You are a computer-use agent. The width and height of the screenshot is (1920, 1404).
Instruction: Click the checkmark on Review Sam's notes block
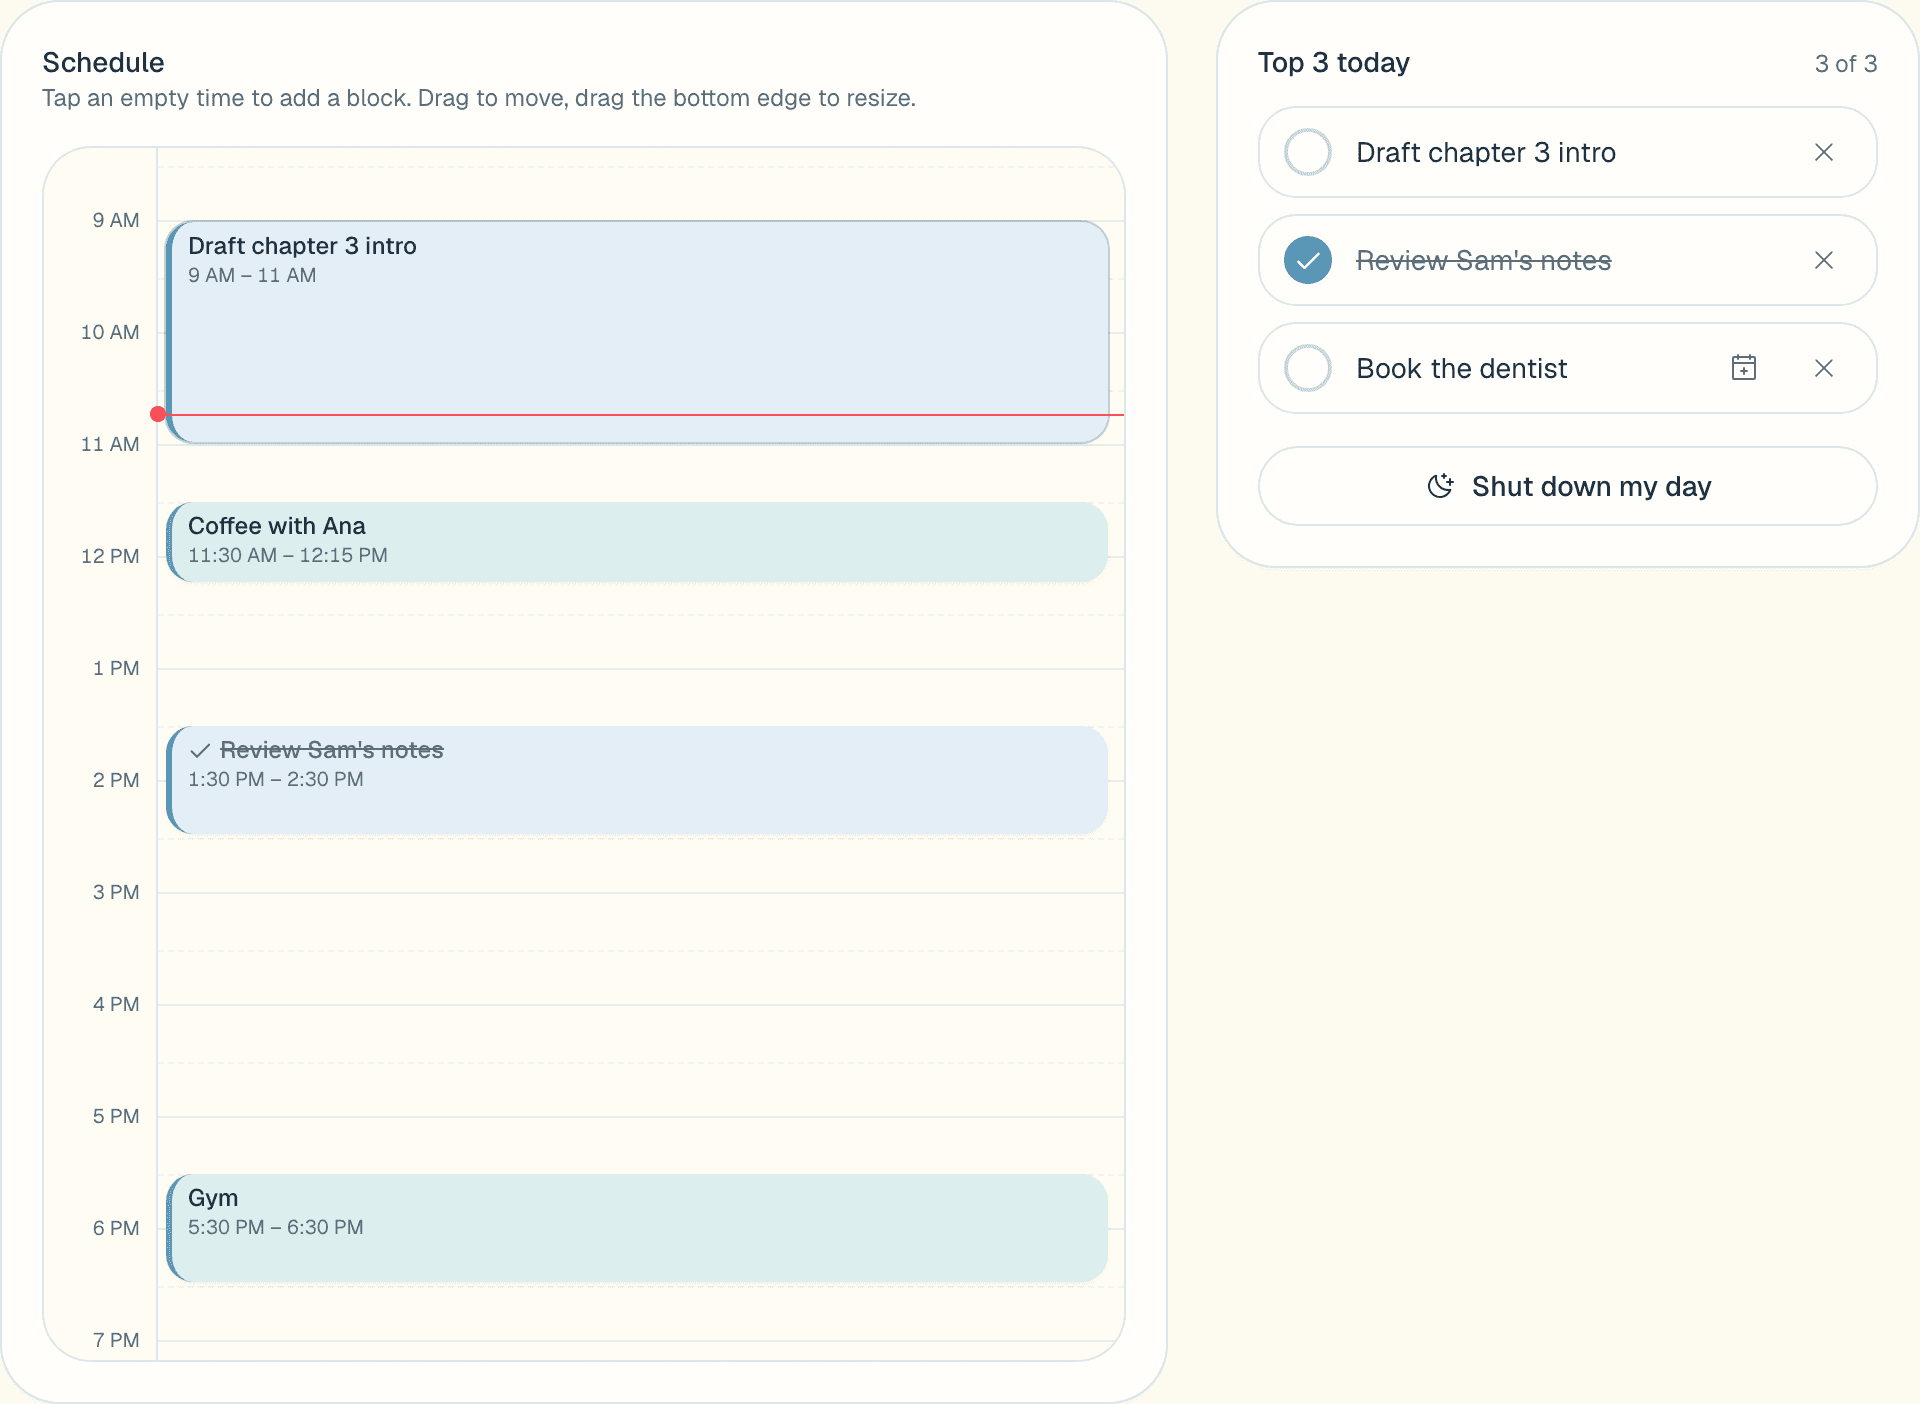200,750
